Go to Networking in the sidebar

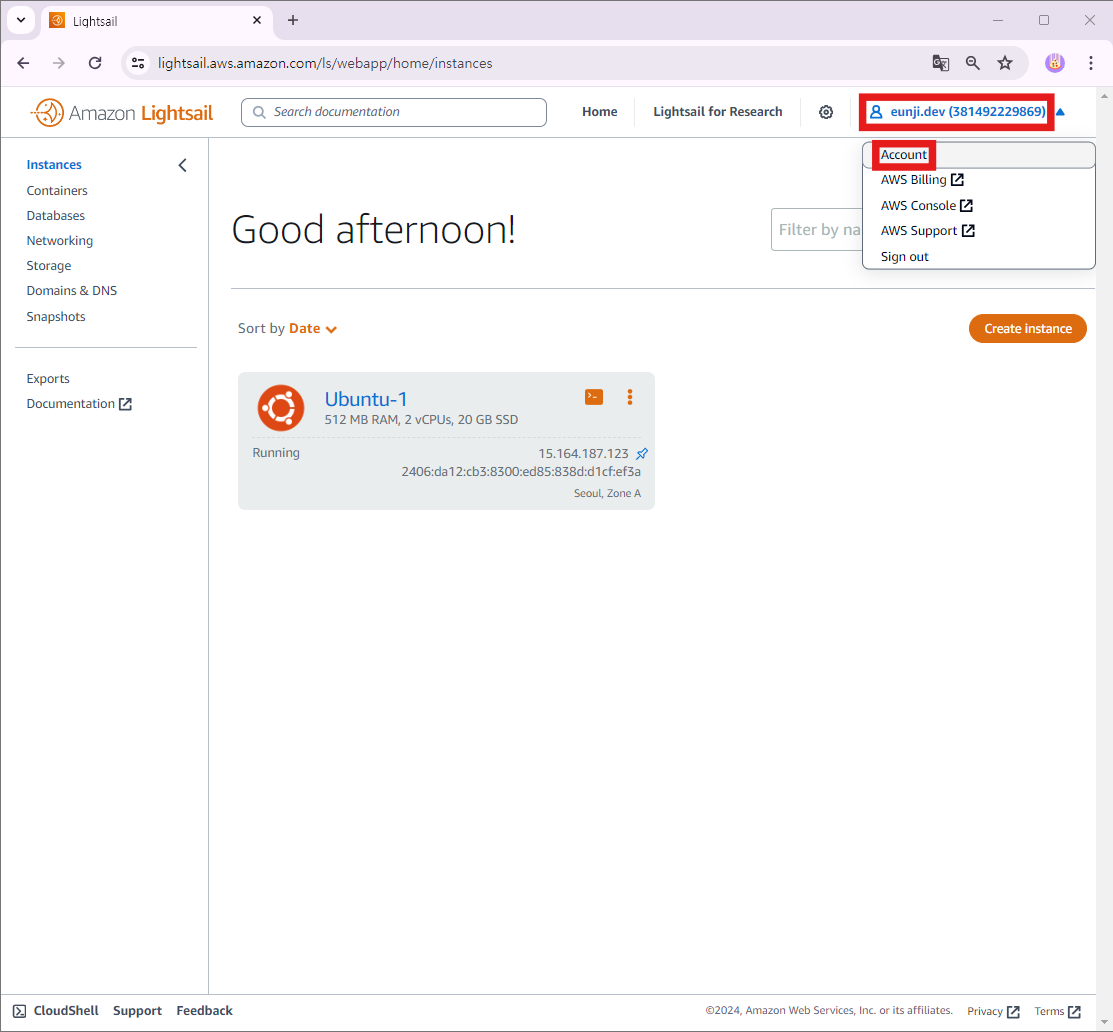pyautogui.click(x=60, y=241)
